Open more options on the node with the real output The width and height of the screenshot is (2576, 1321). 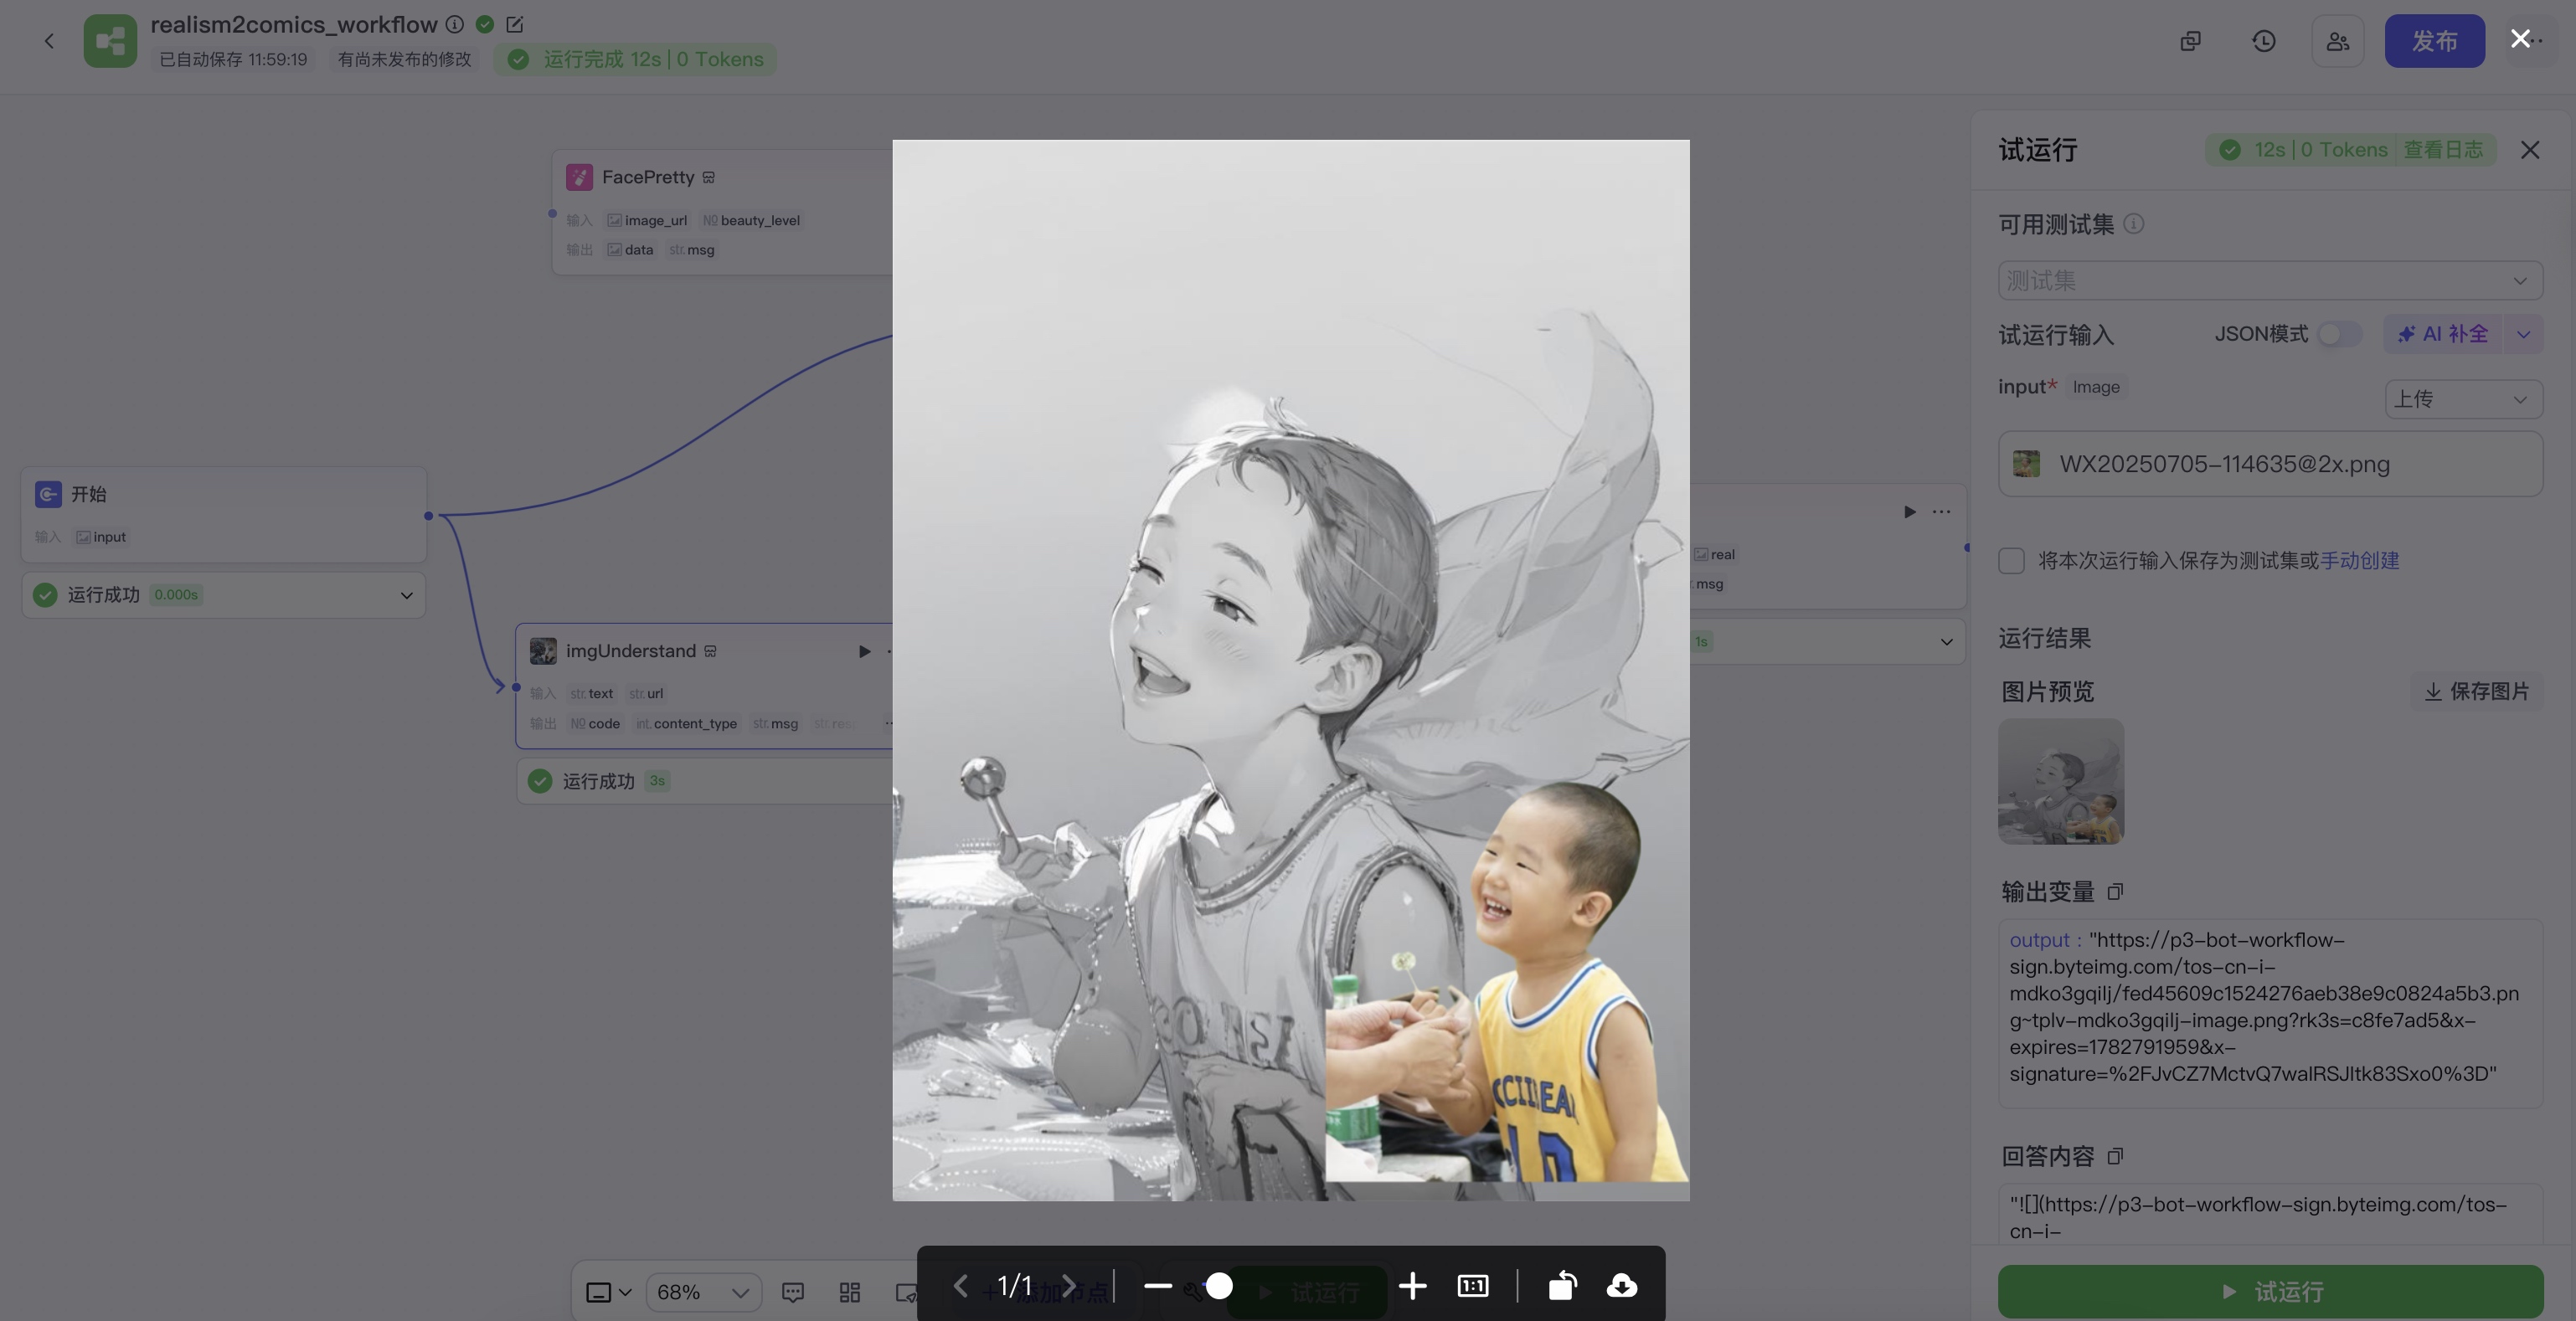(x=1941, y=512)
